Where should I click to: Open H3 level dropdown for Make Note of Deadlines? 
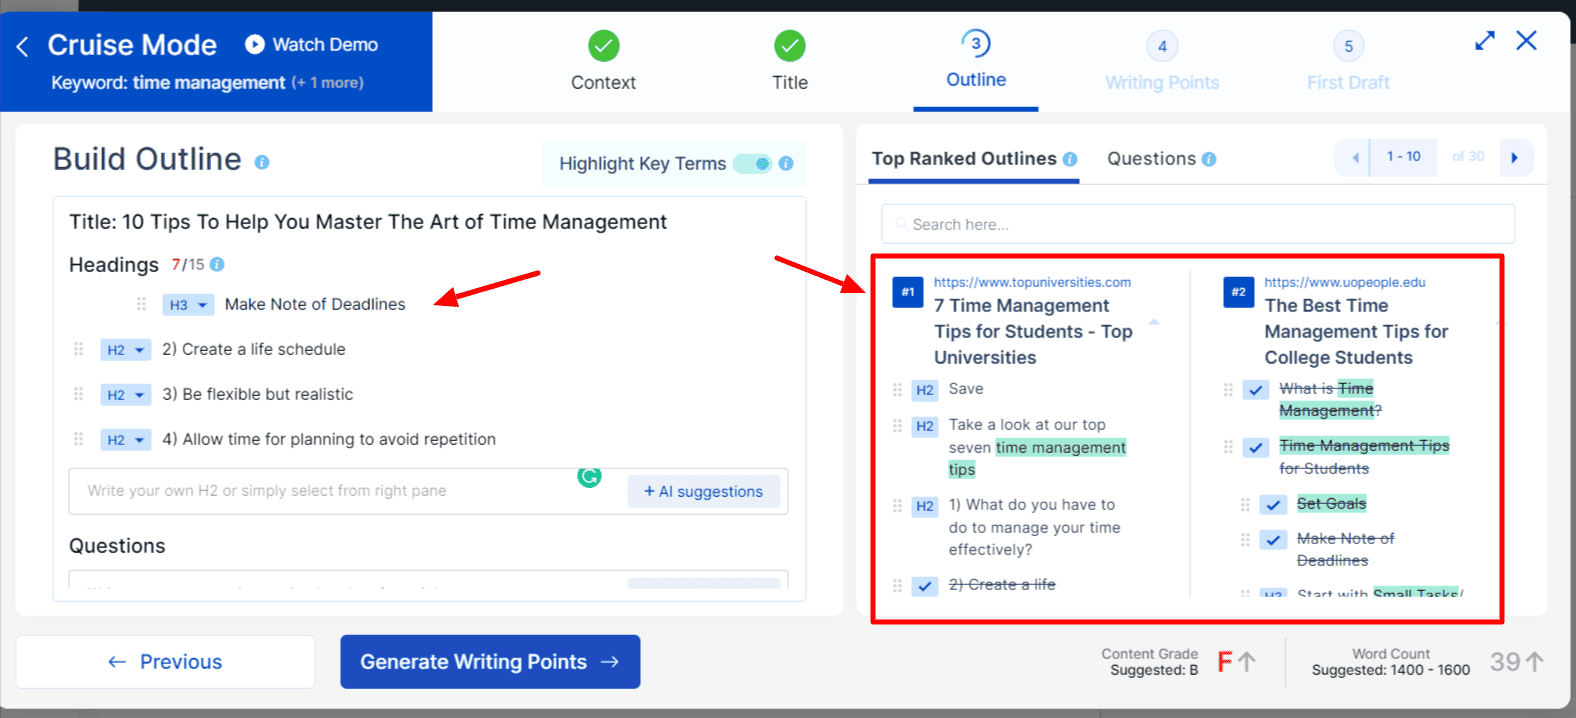coord(188,305)
